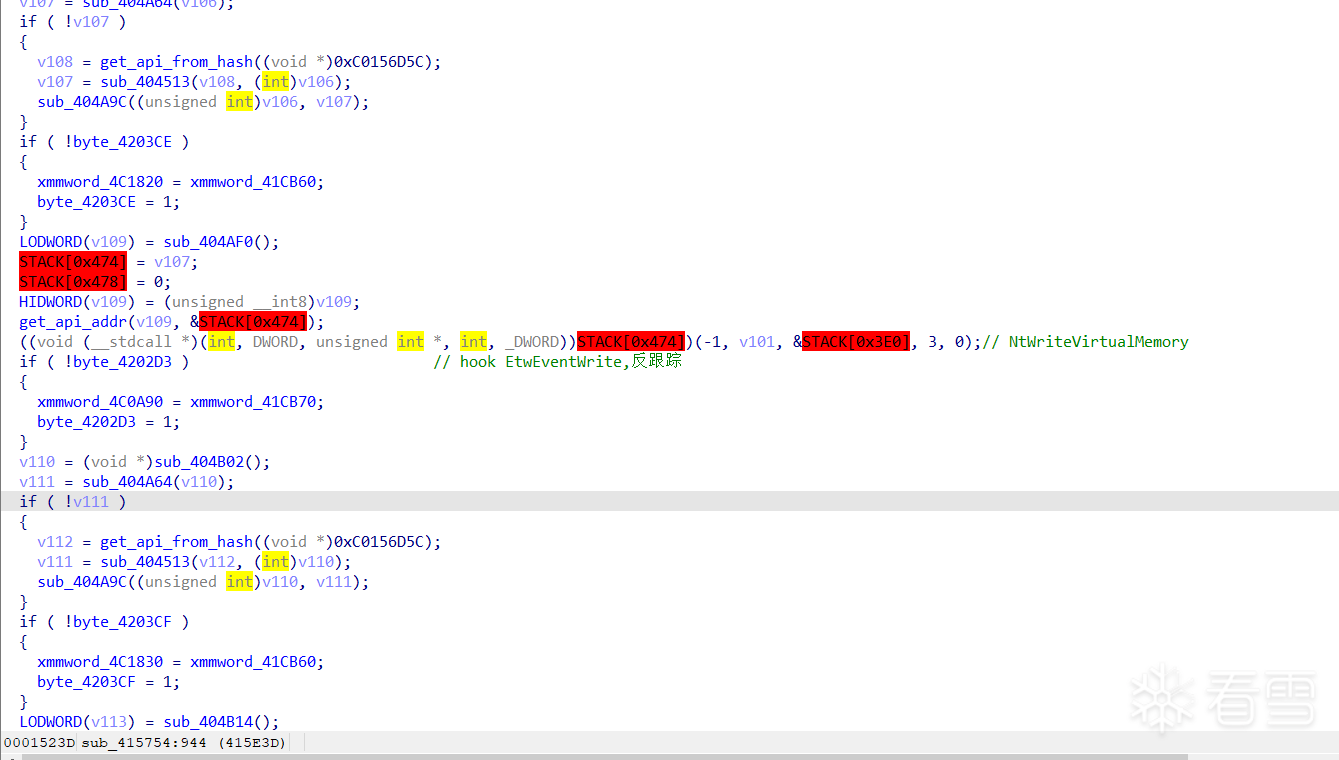Click the highlighted STACK[0x478] variable
This screenshot has height=760, width=1339.
pos(73,281)
